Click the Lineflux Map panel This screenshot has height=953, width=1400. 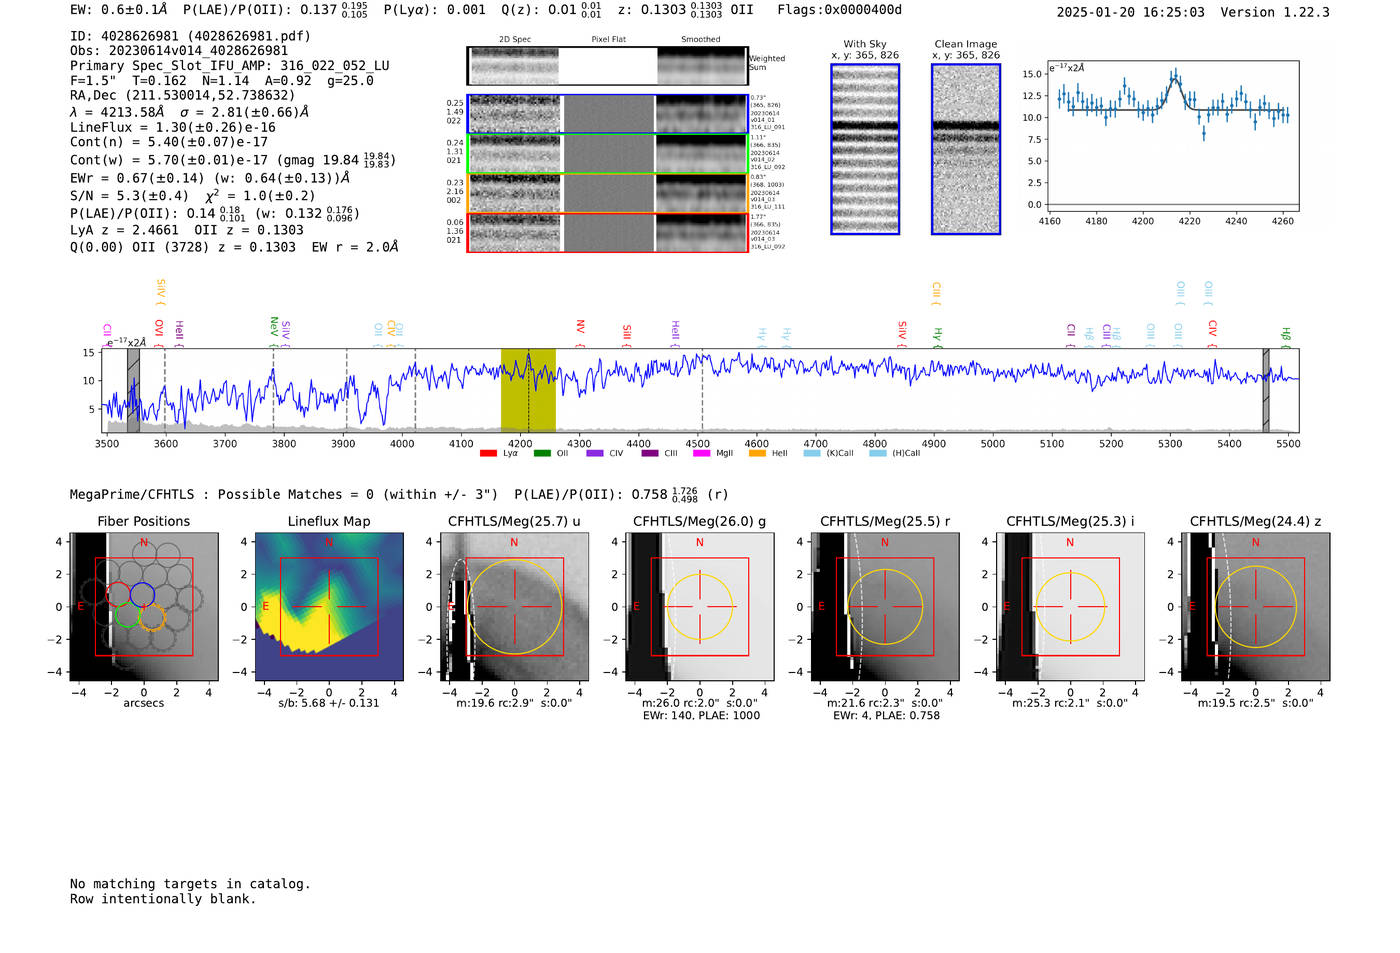(x=329, y=607)
